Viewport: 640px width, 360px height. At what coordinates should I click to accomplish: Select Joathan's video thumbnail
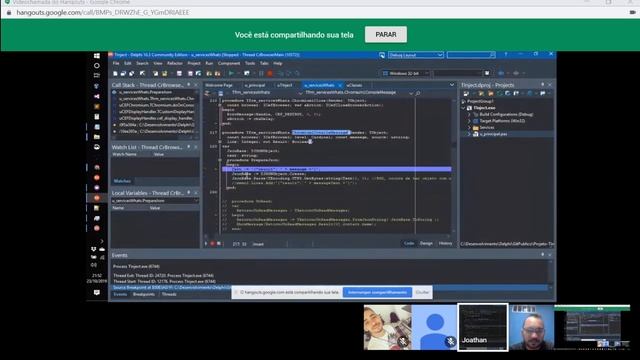pyautogui.click(x=483, y=327)
